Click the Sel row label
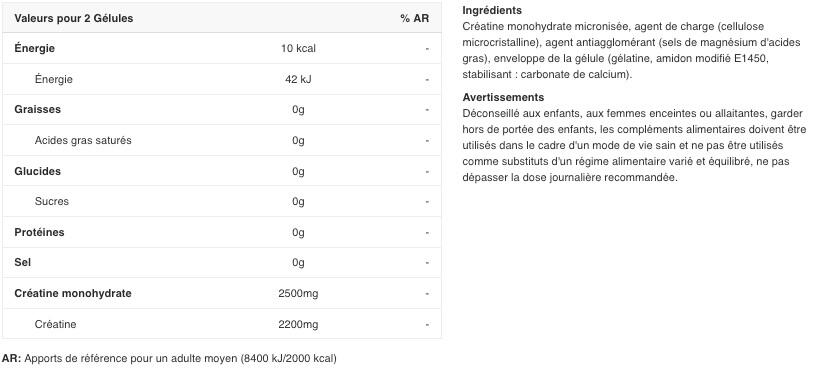Image resolution: width=813 pixels, height=374 pixels. coord(23,262)
